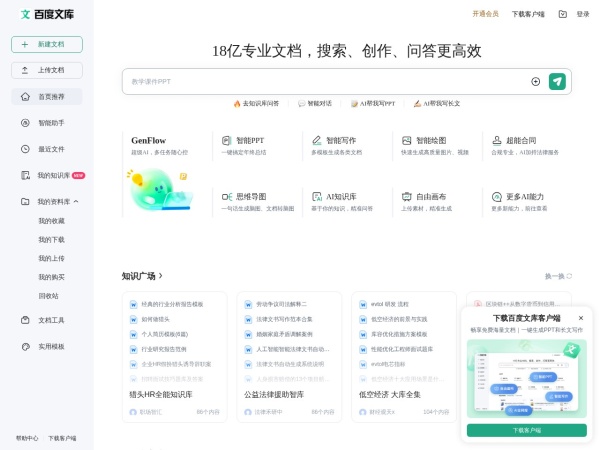Open 文档工具 in the sidebar
Image resolution: width=600 pixels, height=450 pixels.
coord(47,320)
